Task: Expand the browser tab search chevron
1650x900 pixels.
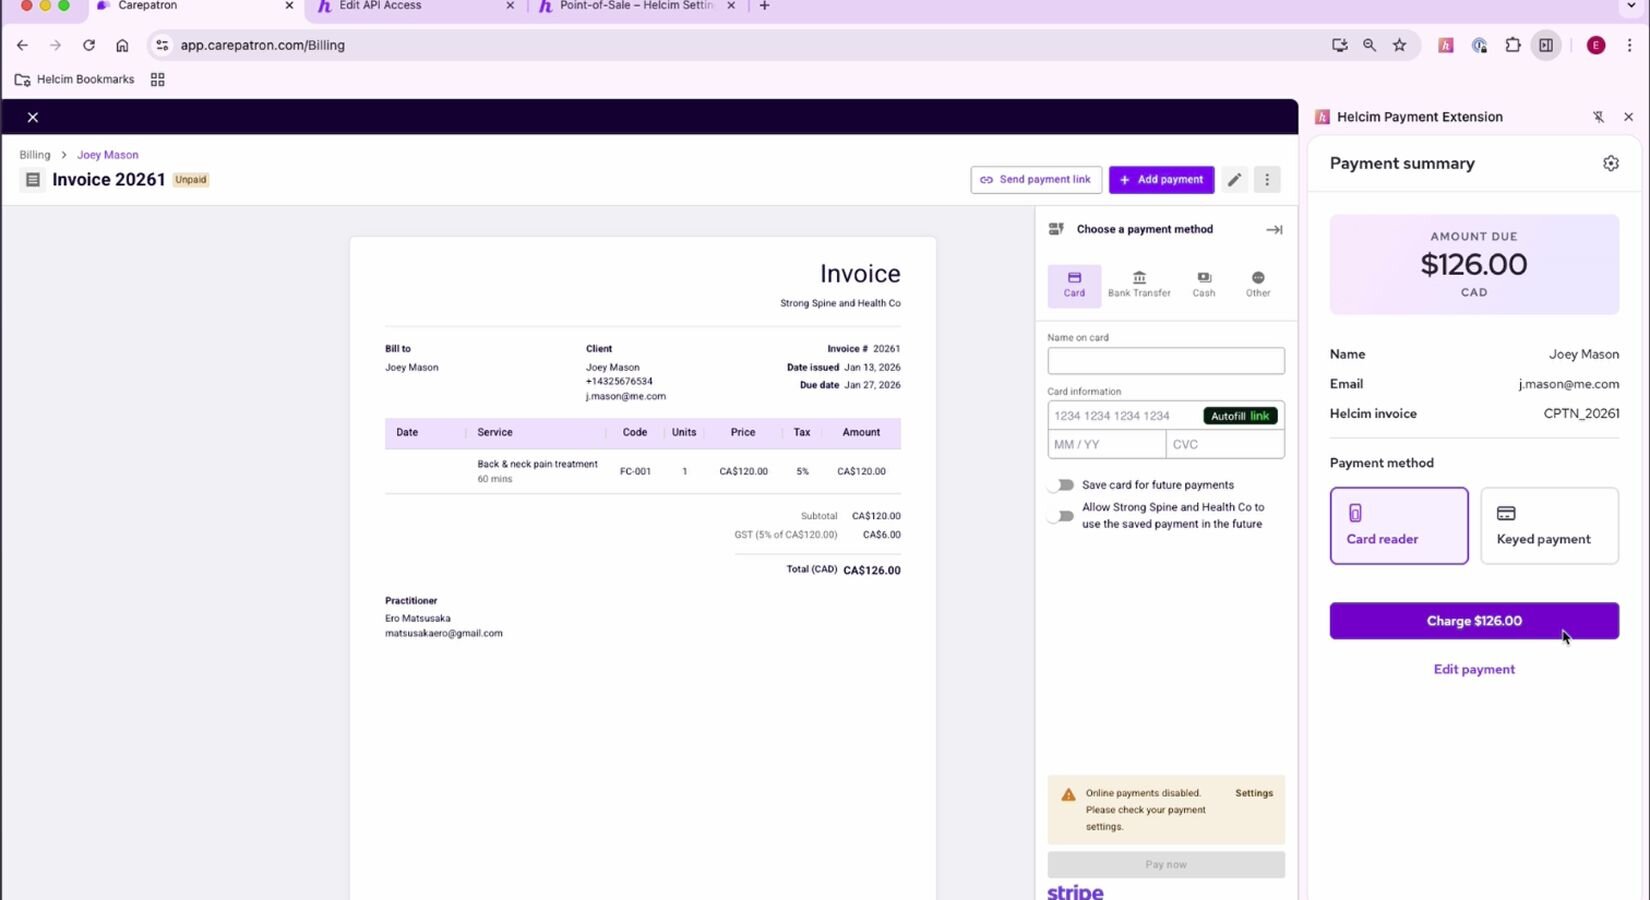Action: pos(1632,6)
